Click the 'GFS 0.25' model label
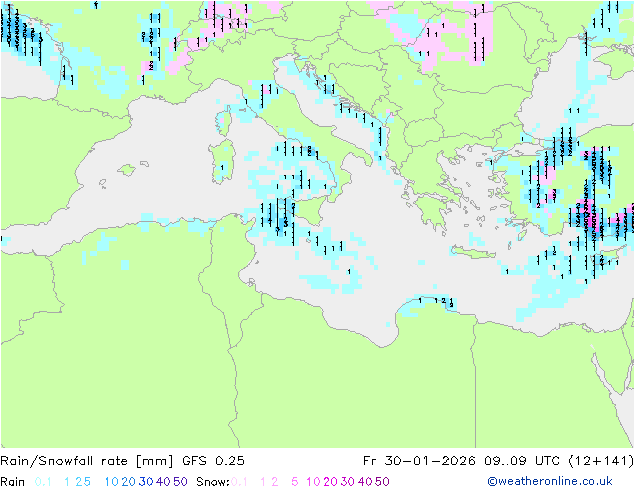The width and height of the screenshot is (634, 490). 213,461
